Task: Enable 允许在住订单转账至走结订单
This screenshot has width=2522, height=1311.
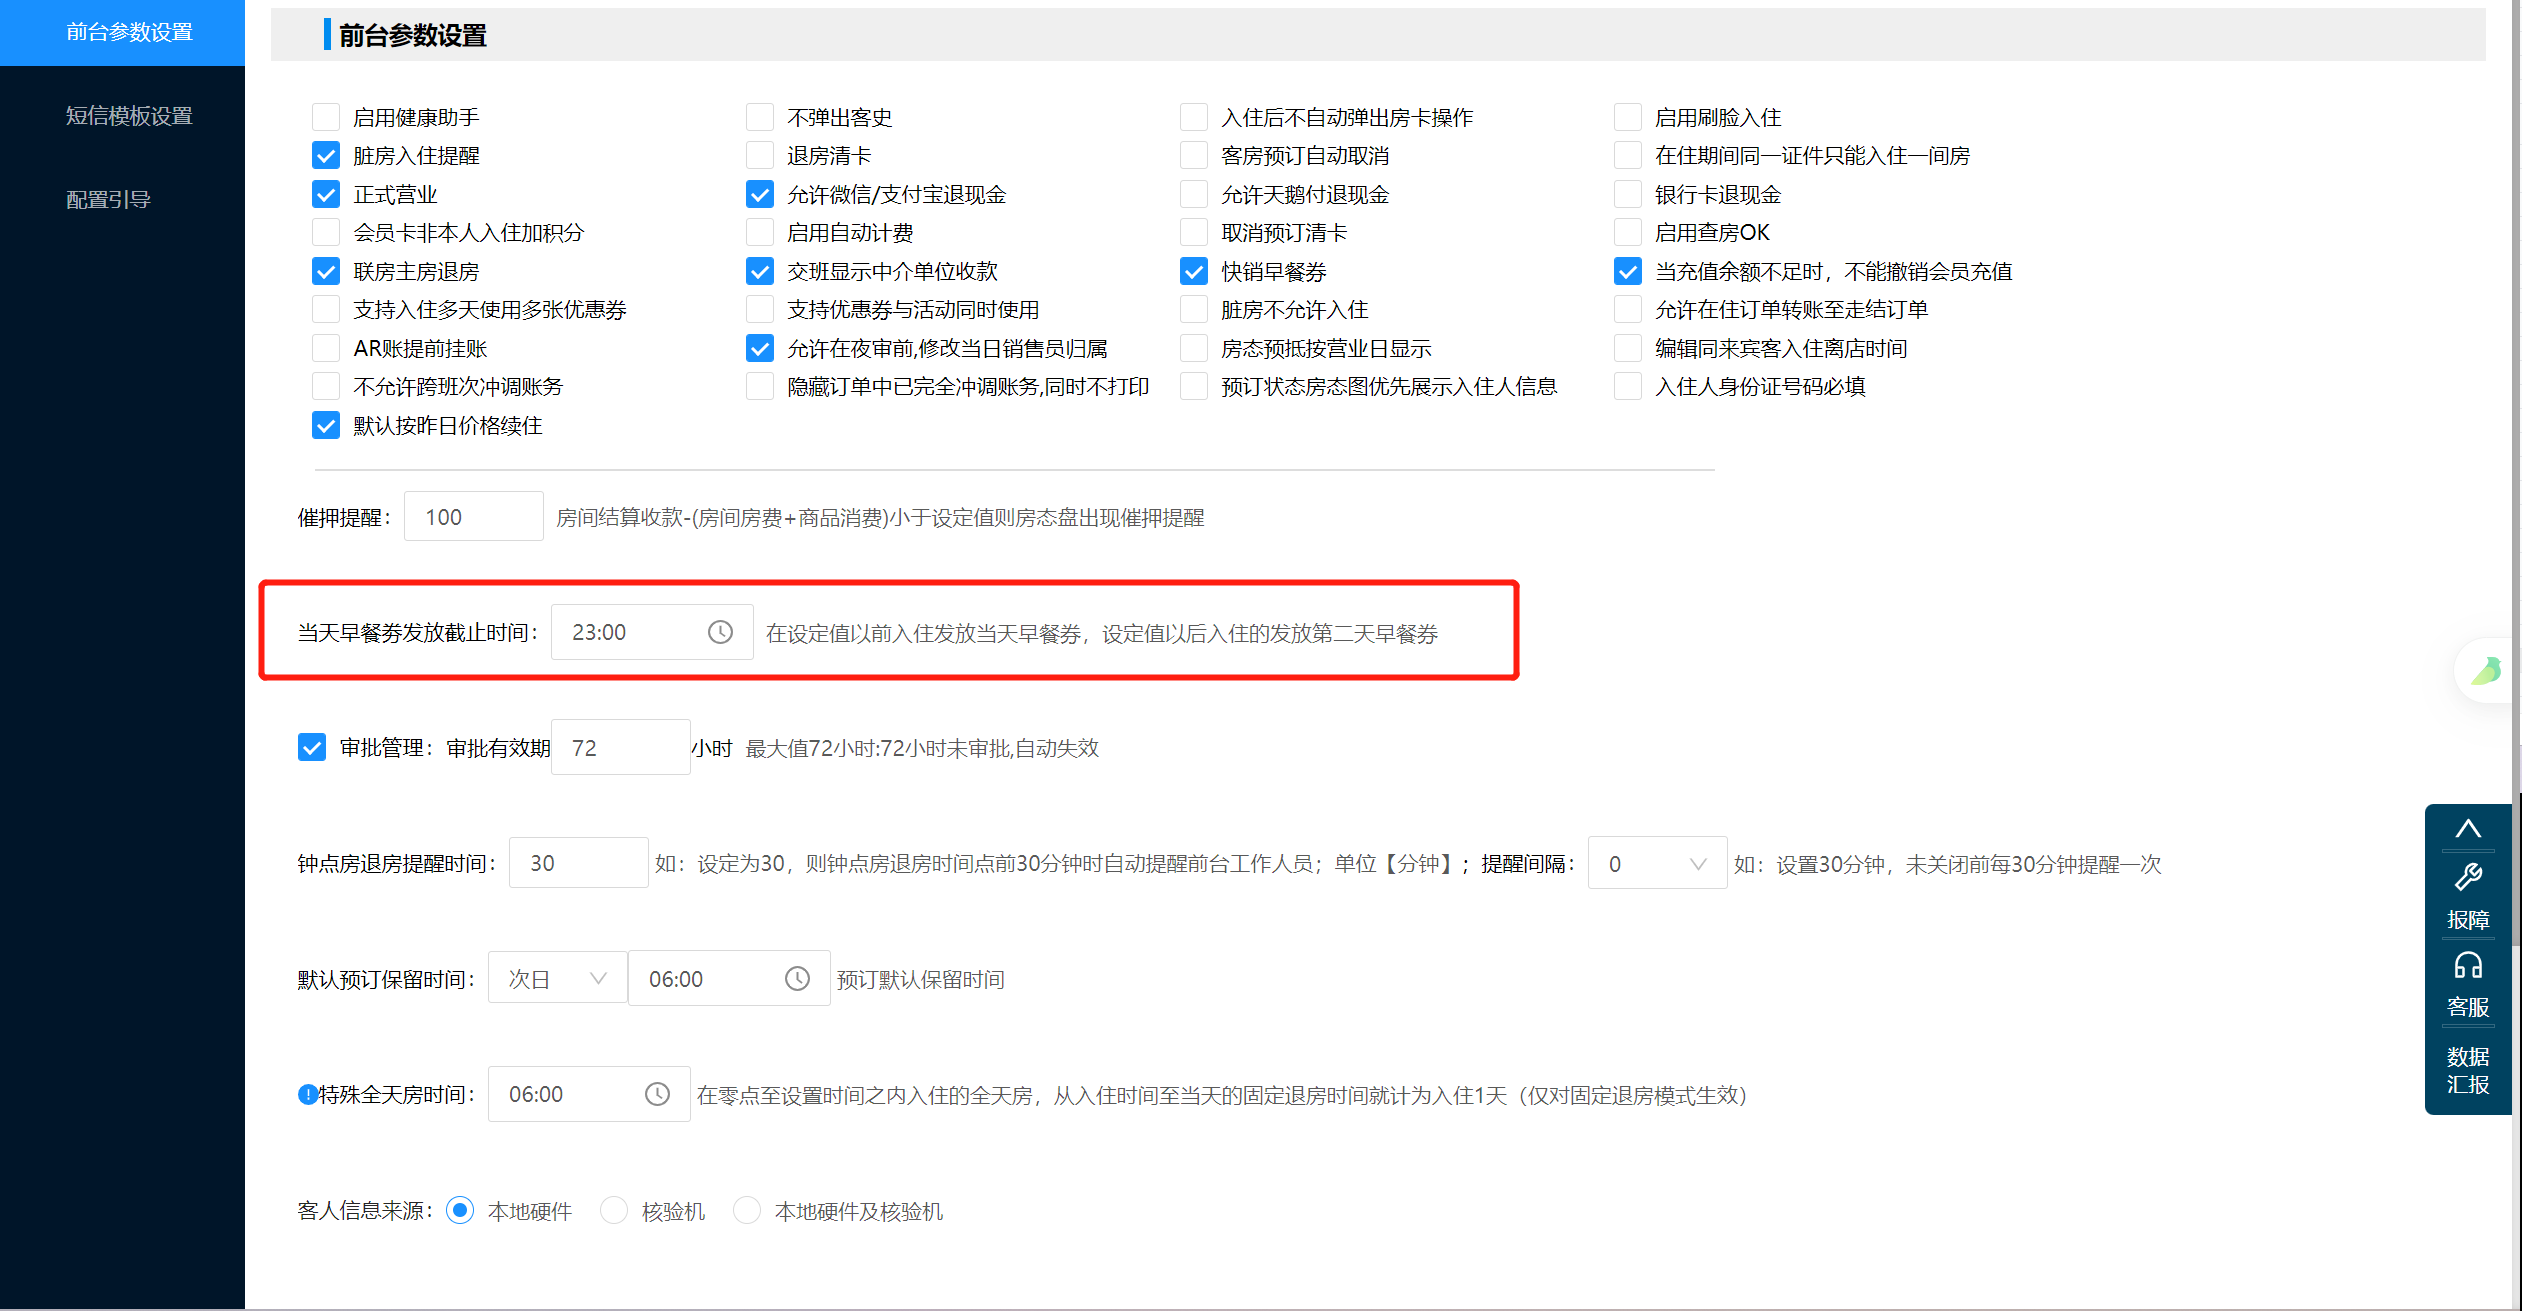Action: point(1628,309)
